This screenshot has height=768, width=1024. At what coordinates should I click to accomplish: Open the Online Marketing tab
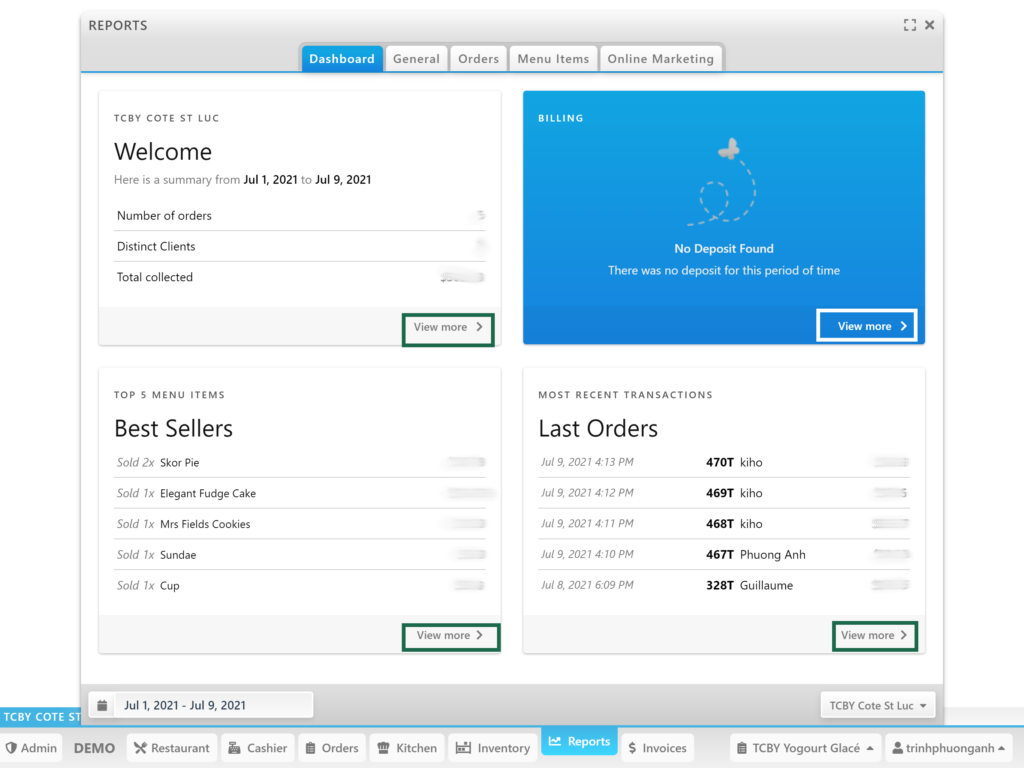point(660,59)
